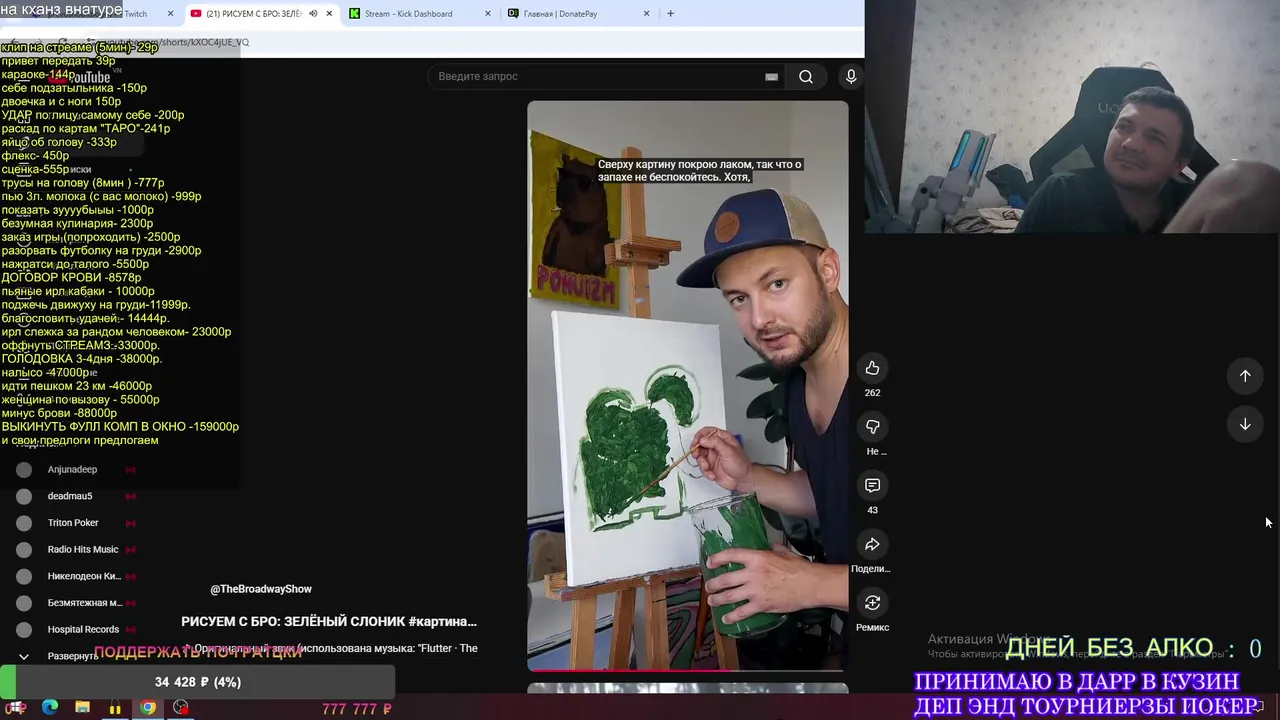Image resolution: width=1280 pixels, height=720 pixels.
Task: Open new browser tab with plus
Action: click(670, 14)
